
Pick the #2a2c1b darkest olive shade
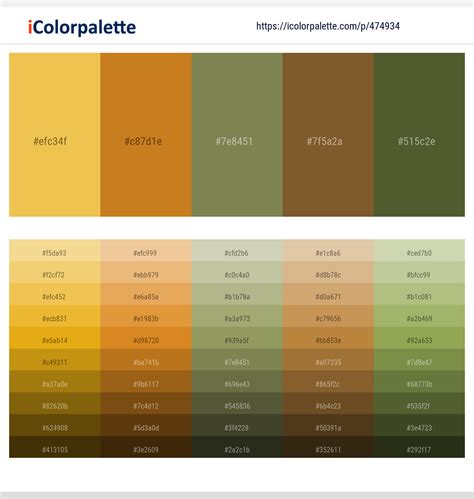[237, 447]
